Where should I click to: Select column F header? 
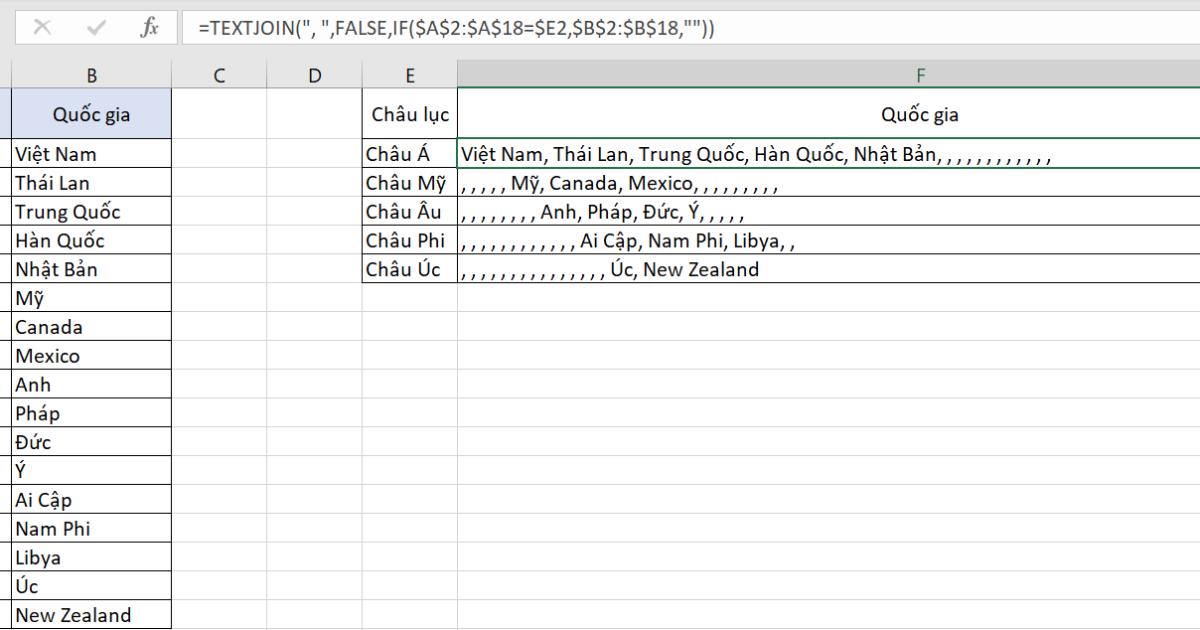point(920,72)
